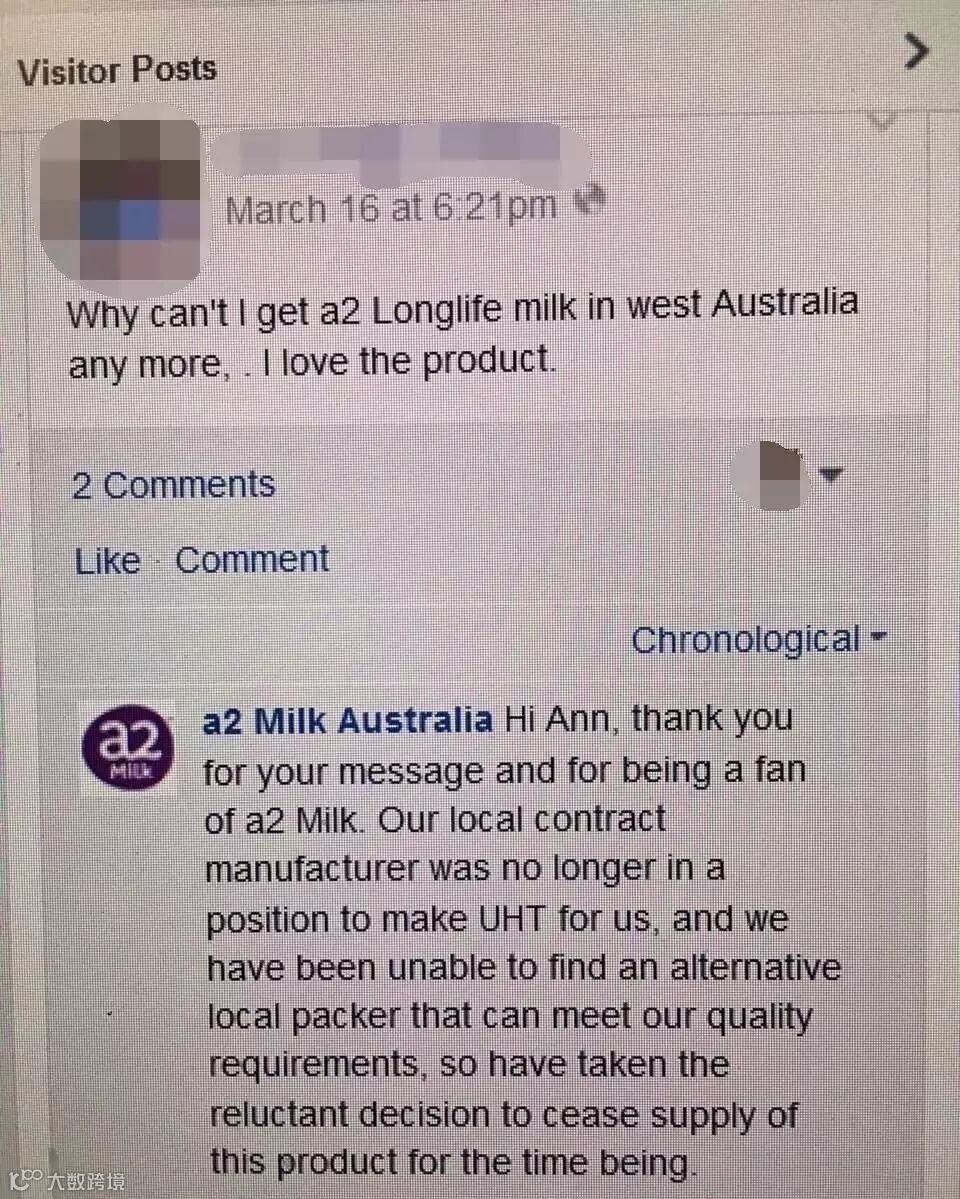Click the globe audience icon beside timestamp
960x1199 pixels.
point(591,200)
